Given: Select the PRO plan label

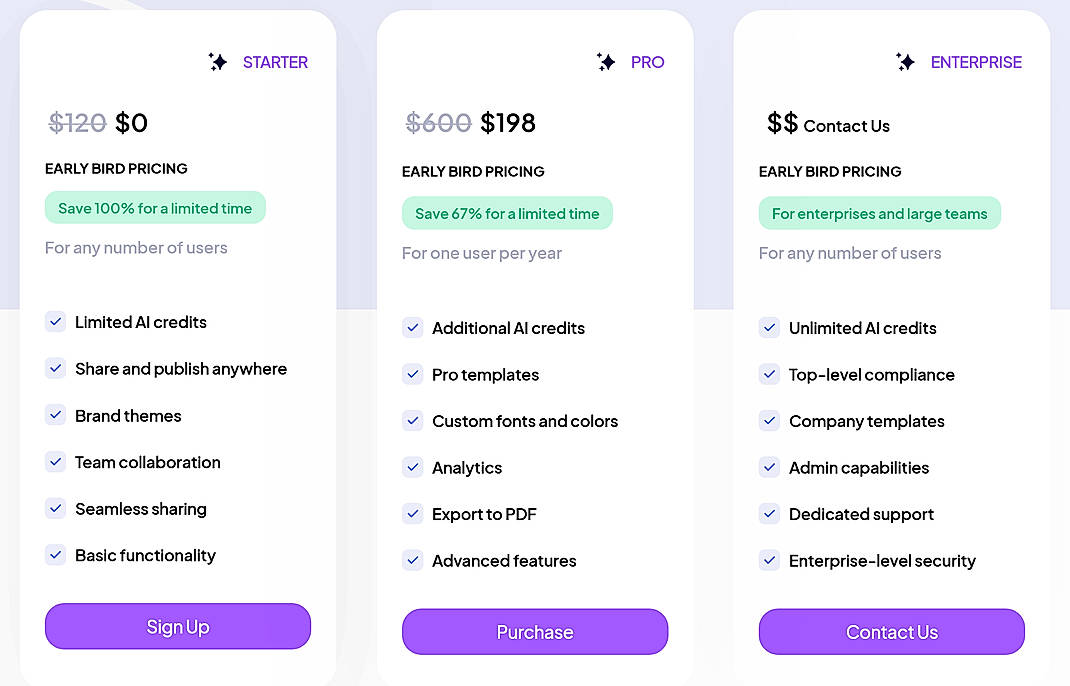Looking at the screenshot, I should (x=648, y=62).
